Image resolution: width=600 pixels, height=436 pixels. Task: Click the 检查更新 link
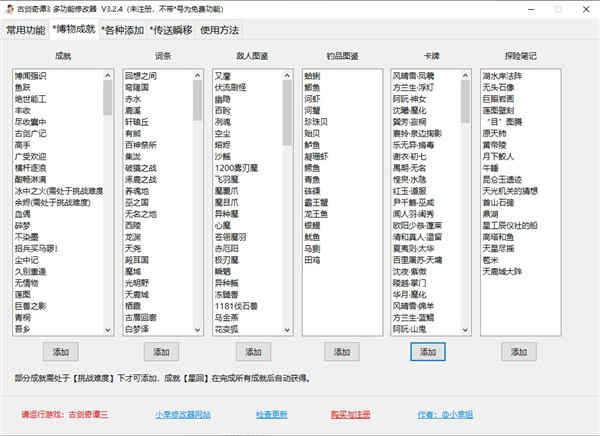272,414
